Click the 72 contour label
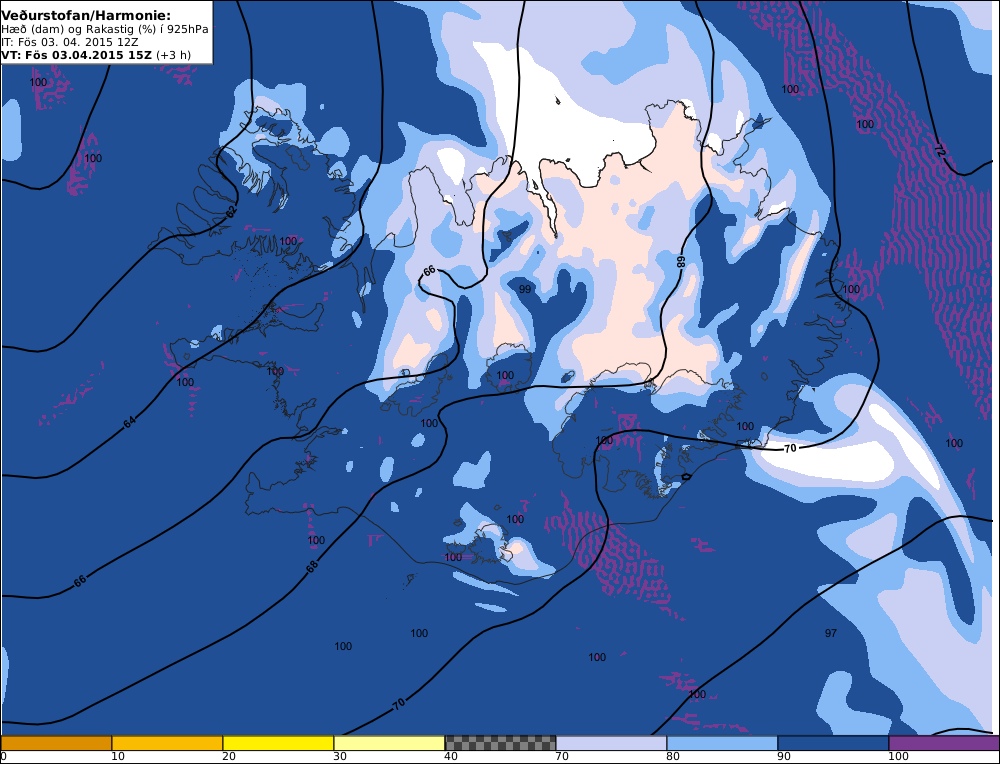 tap(939, 151)
